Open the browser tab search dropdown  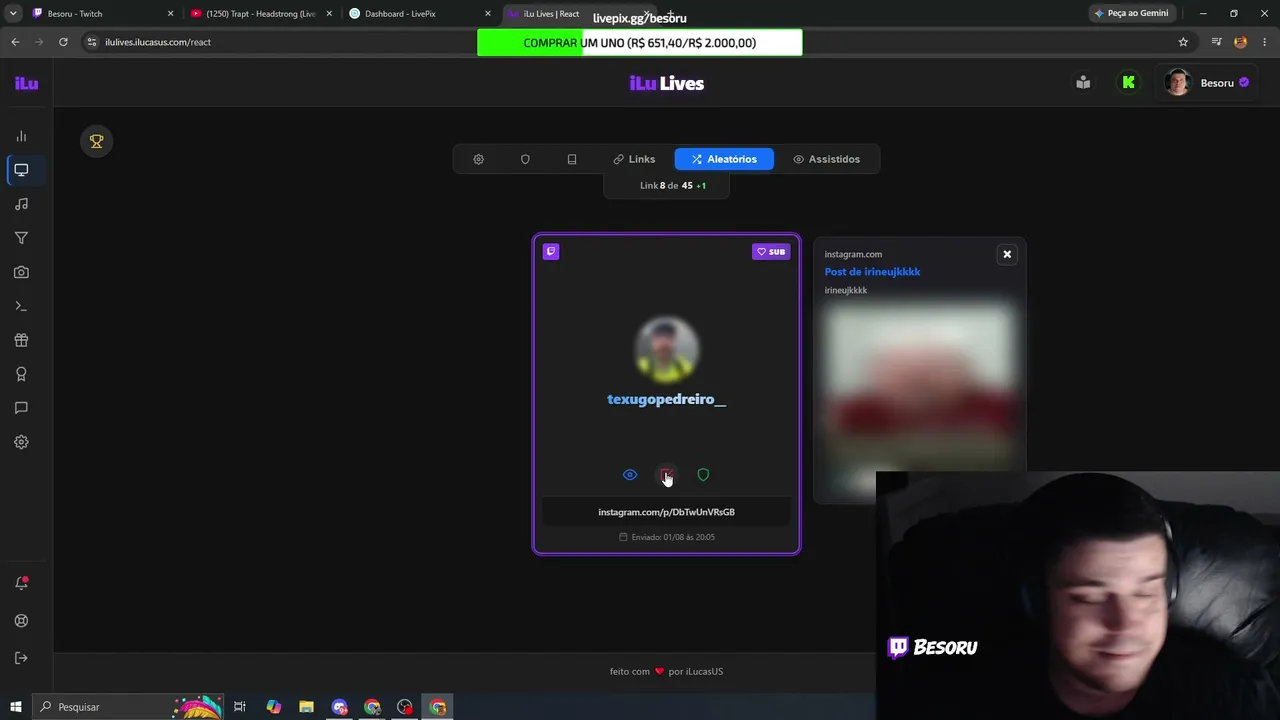click(13, 14)
